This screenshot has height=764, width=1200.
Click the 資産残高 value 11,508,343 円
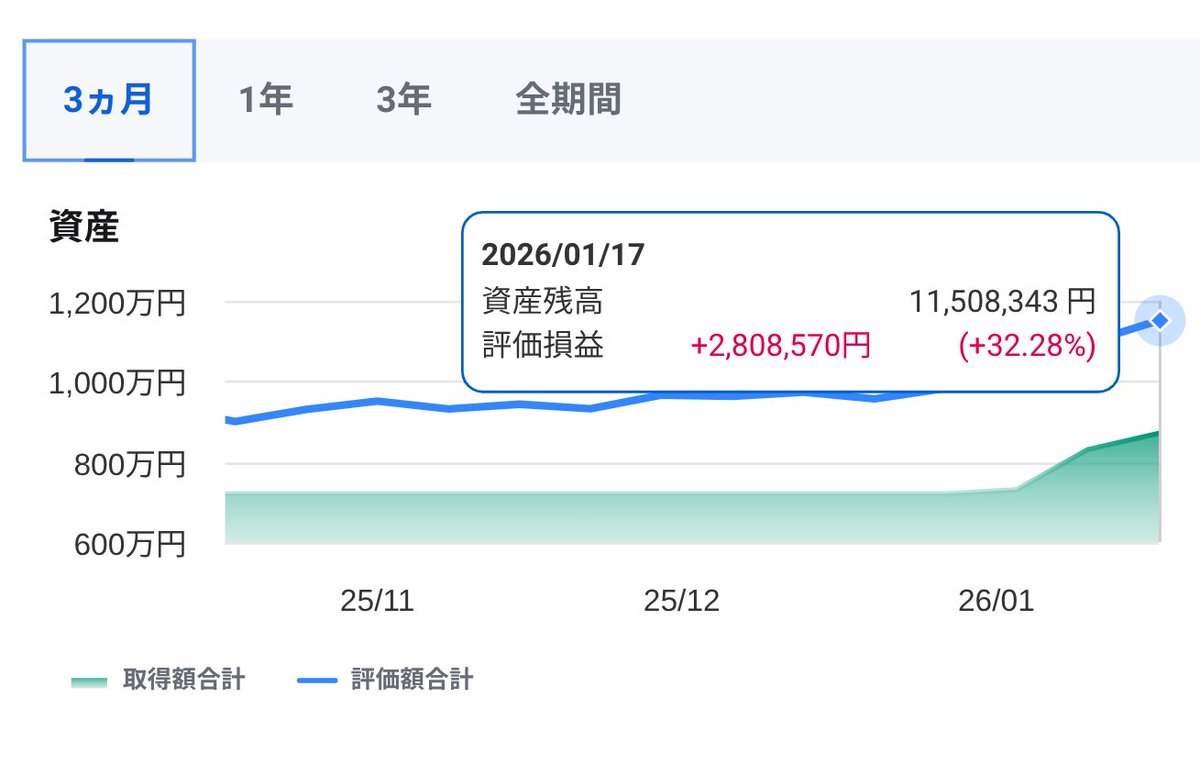pyautogui.click(x=1002, y=301)
